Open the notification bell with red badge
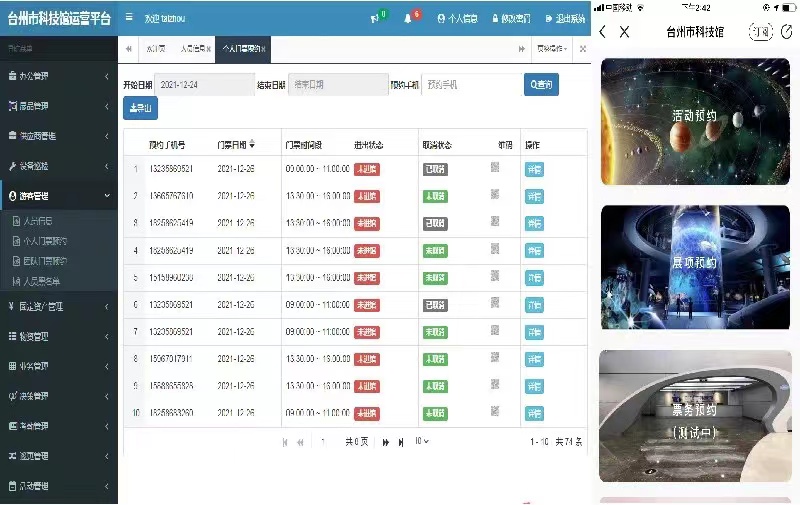The width and height of the screenshot is (800, 505). pos(408,18)
